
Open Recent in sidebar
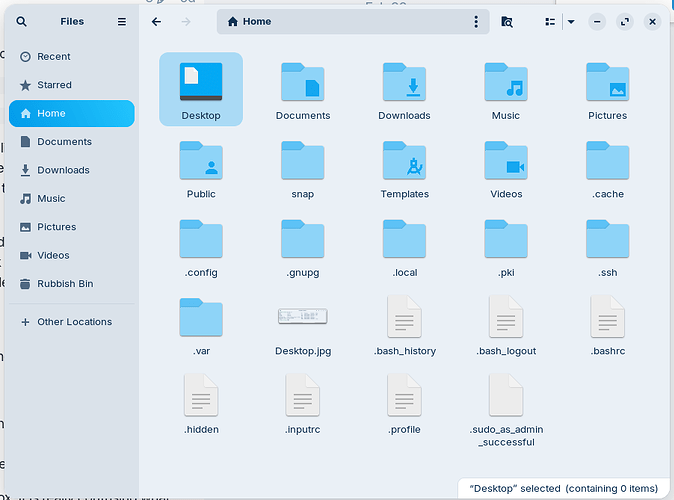(72, 57)
